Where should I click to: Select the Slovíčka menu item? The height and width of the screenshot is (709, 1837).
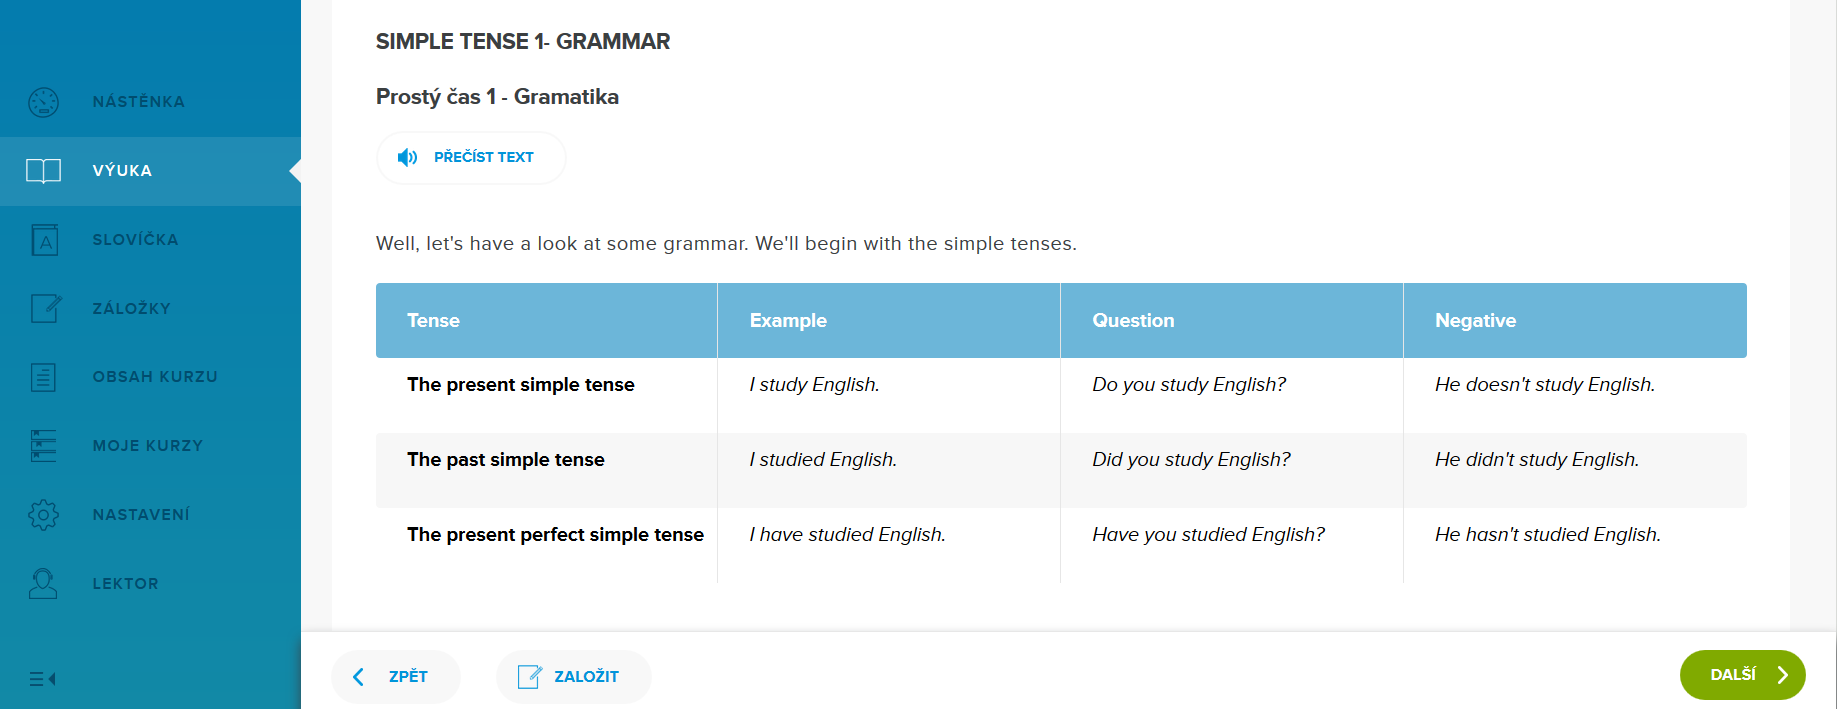coord(135,240)
